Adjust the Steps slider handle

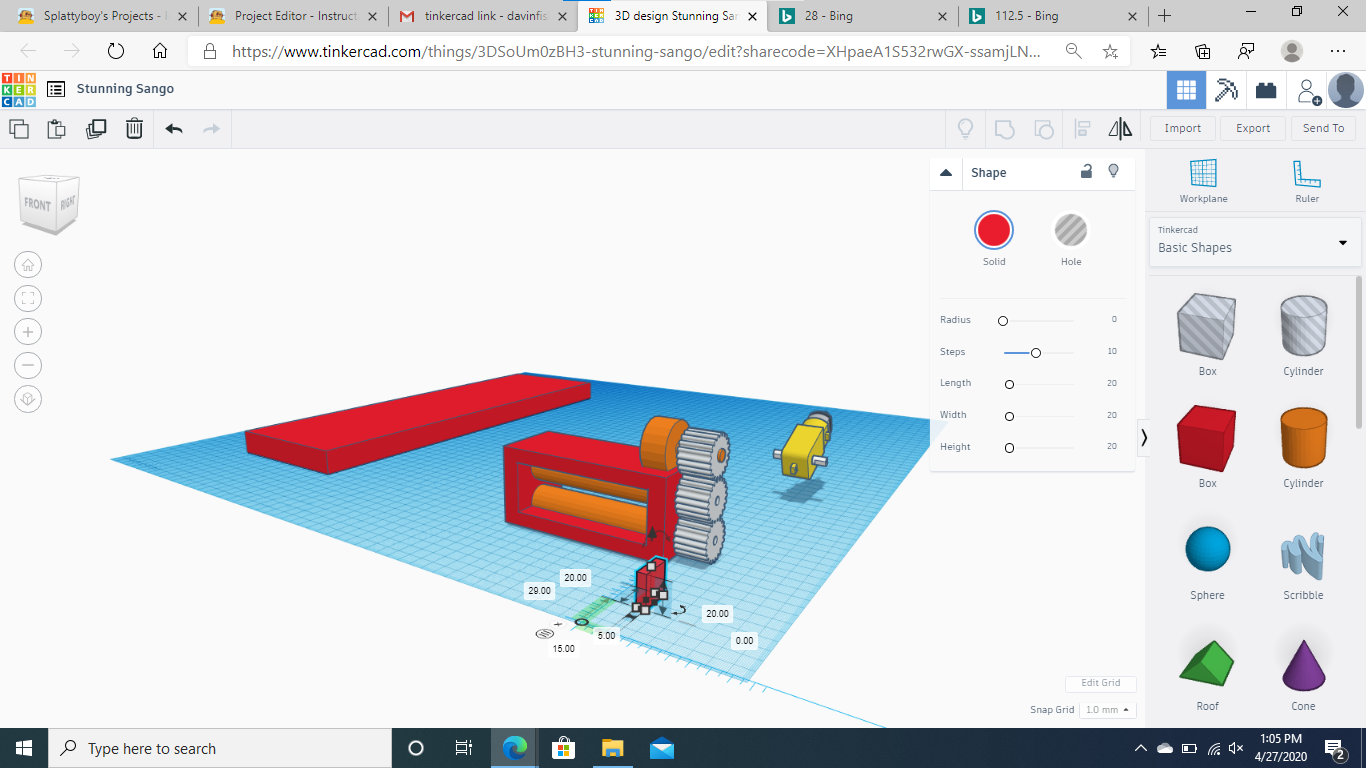(x=1036, y=352)
